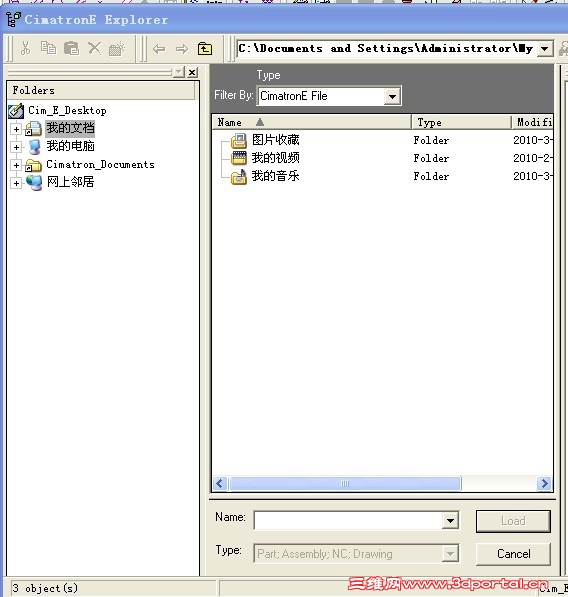This screenshot has width=568, height=597.
Task: Select Cimatron_Documents in the folder tree
Action: pos(101,165)
